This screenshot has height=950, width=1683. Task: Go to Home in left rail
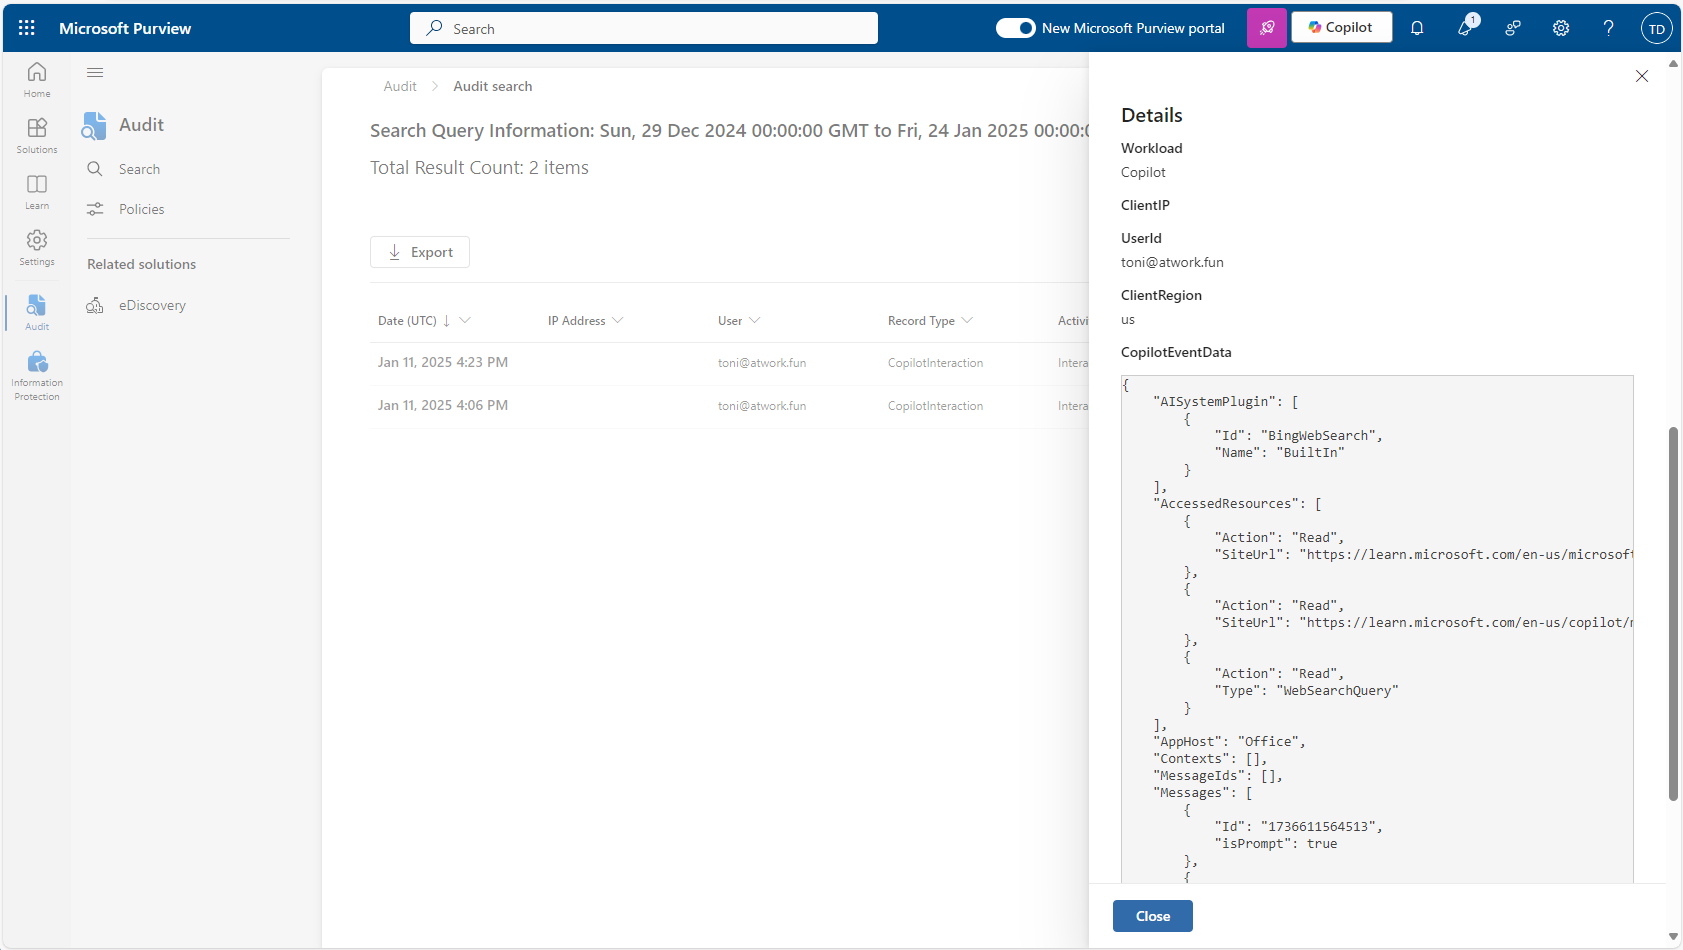[x=37, y=79]
